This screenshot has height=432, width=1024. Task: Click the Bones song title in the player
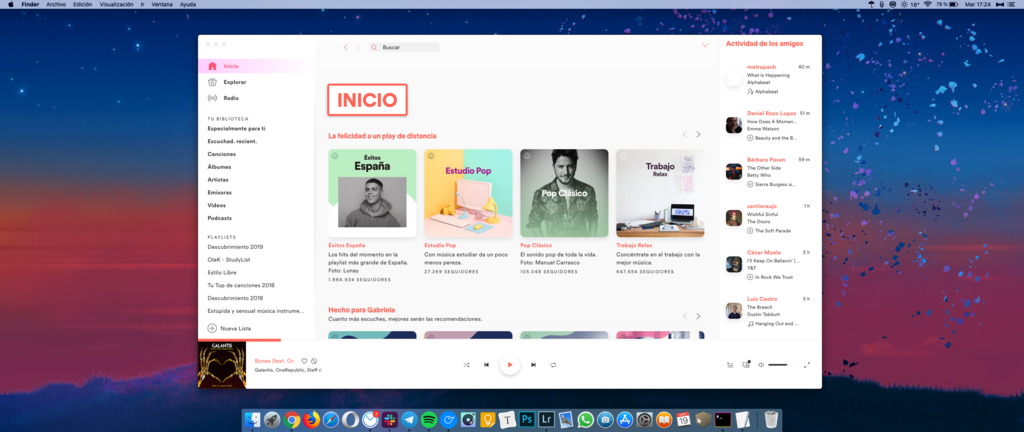[x=274, y=361]
